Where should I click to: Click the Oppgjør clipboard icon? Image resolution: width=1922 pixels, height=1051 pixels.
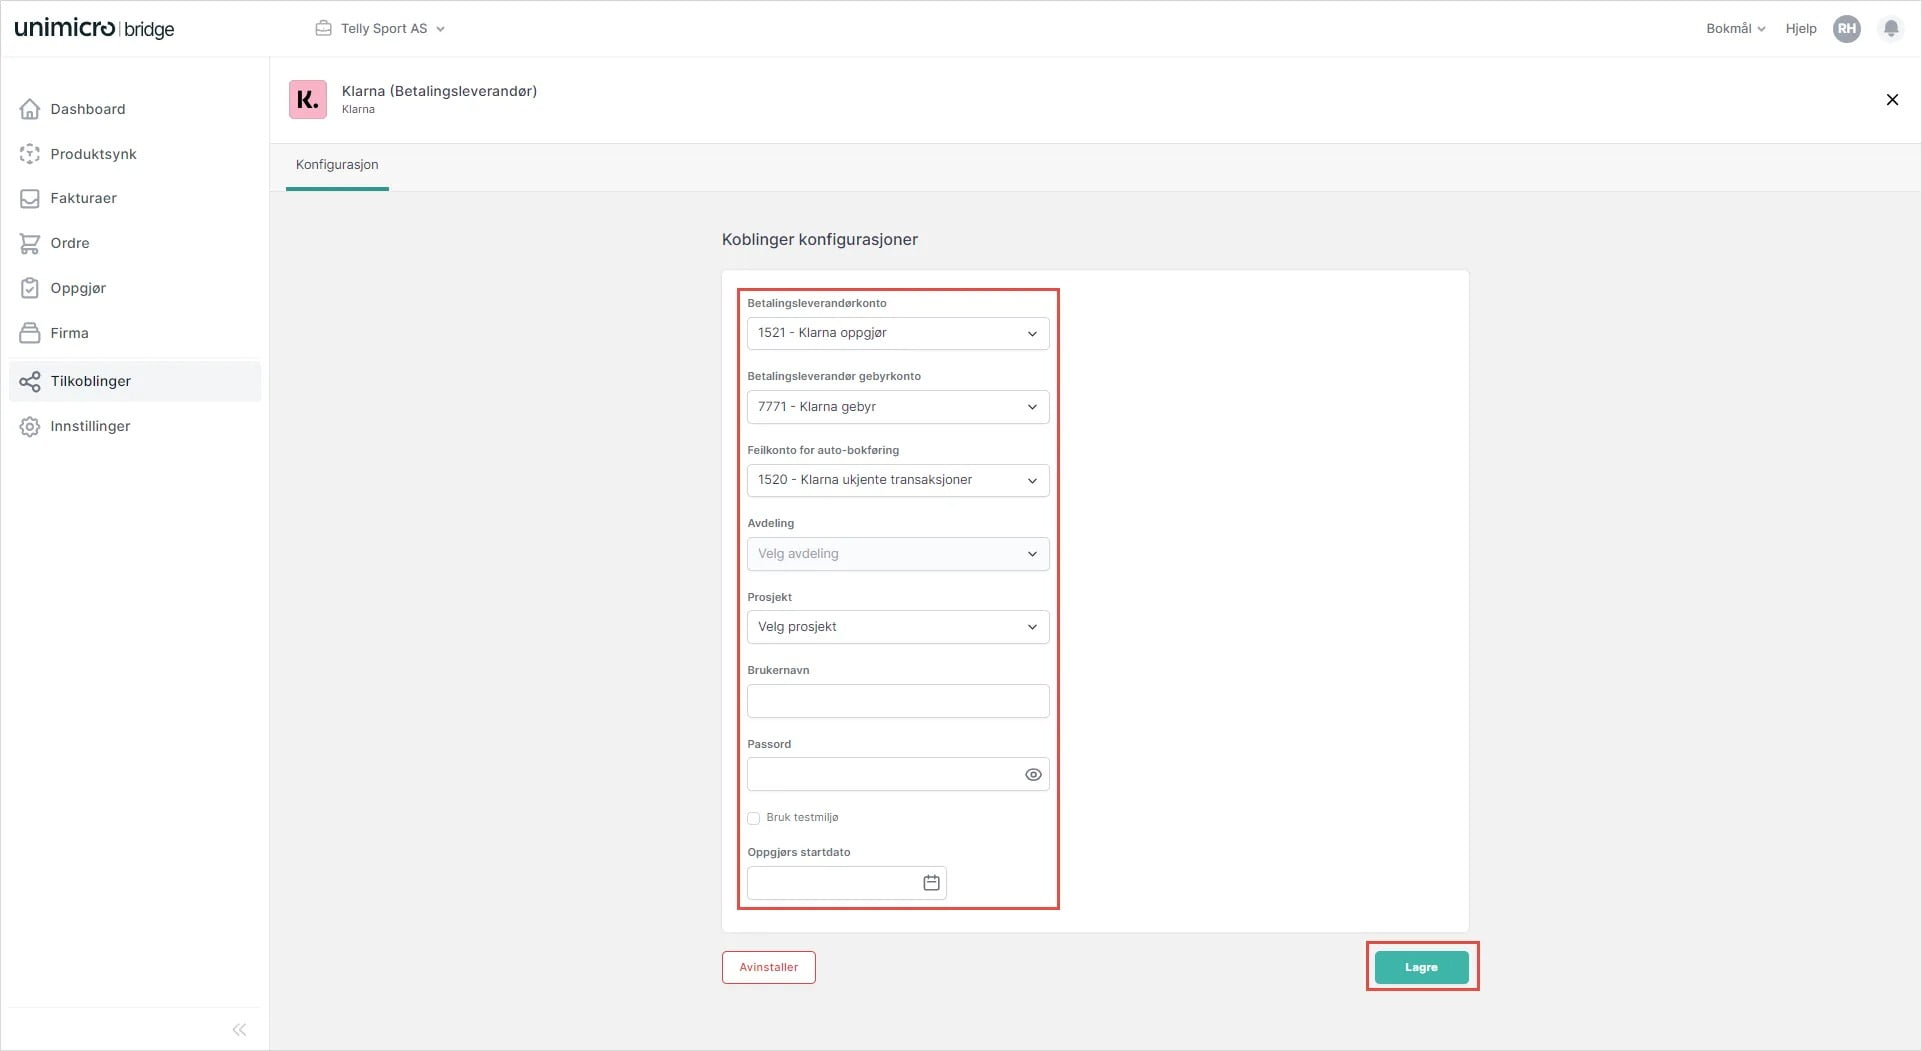coord(30,288)
